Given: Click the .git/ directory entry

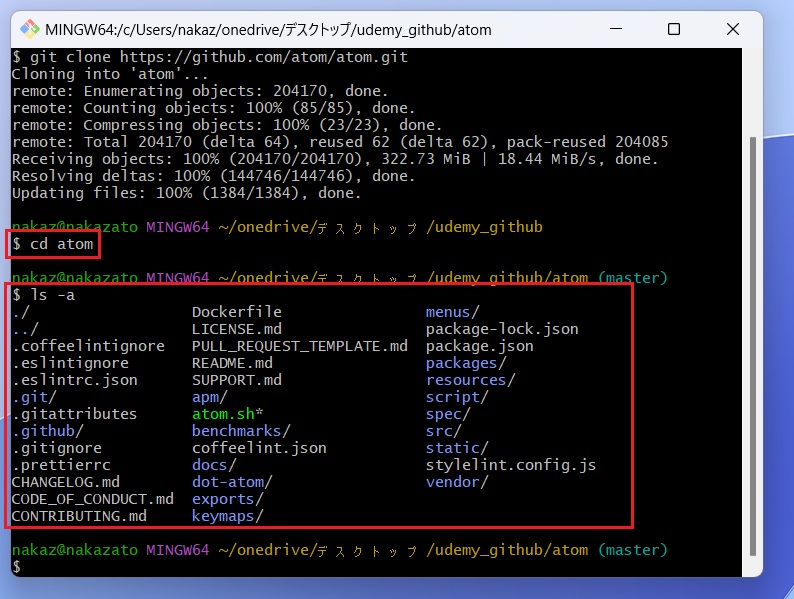Looking at the screenshot, I should point(34,397).
